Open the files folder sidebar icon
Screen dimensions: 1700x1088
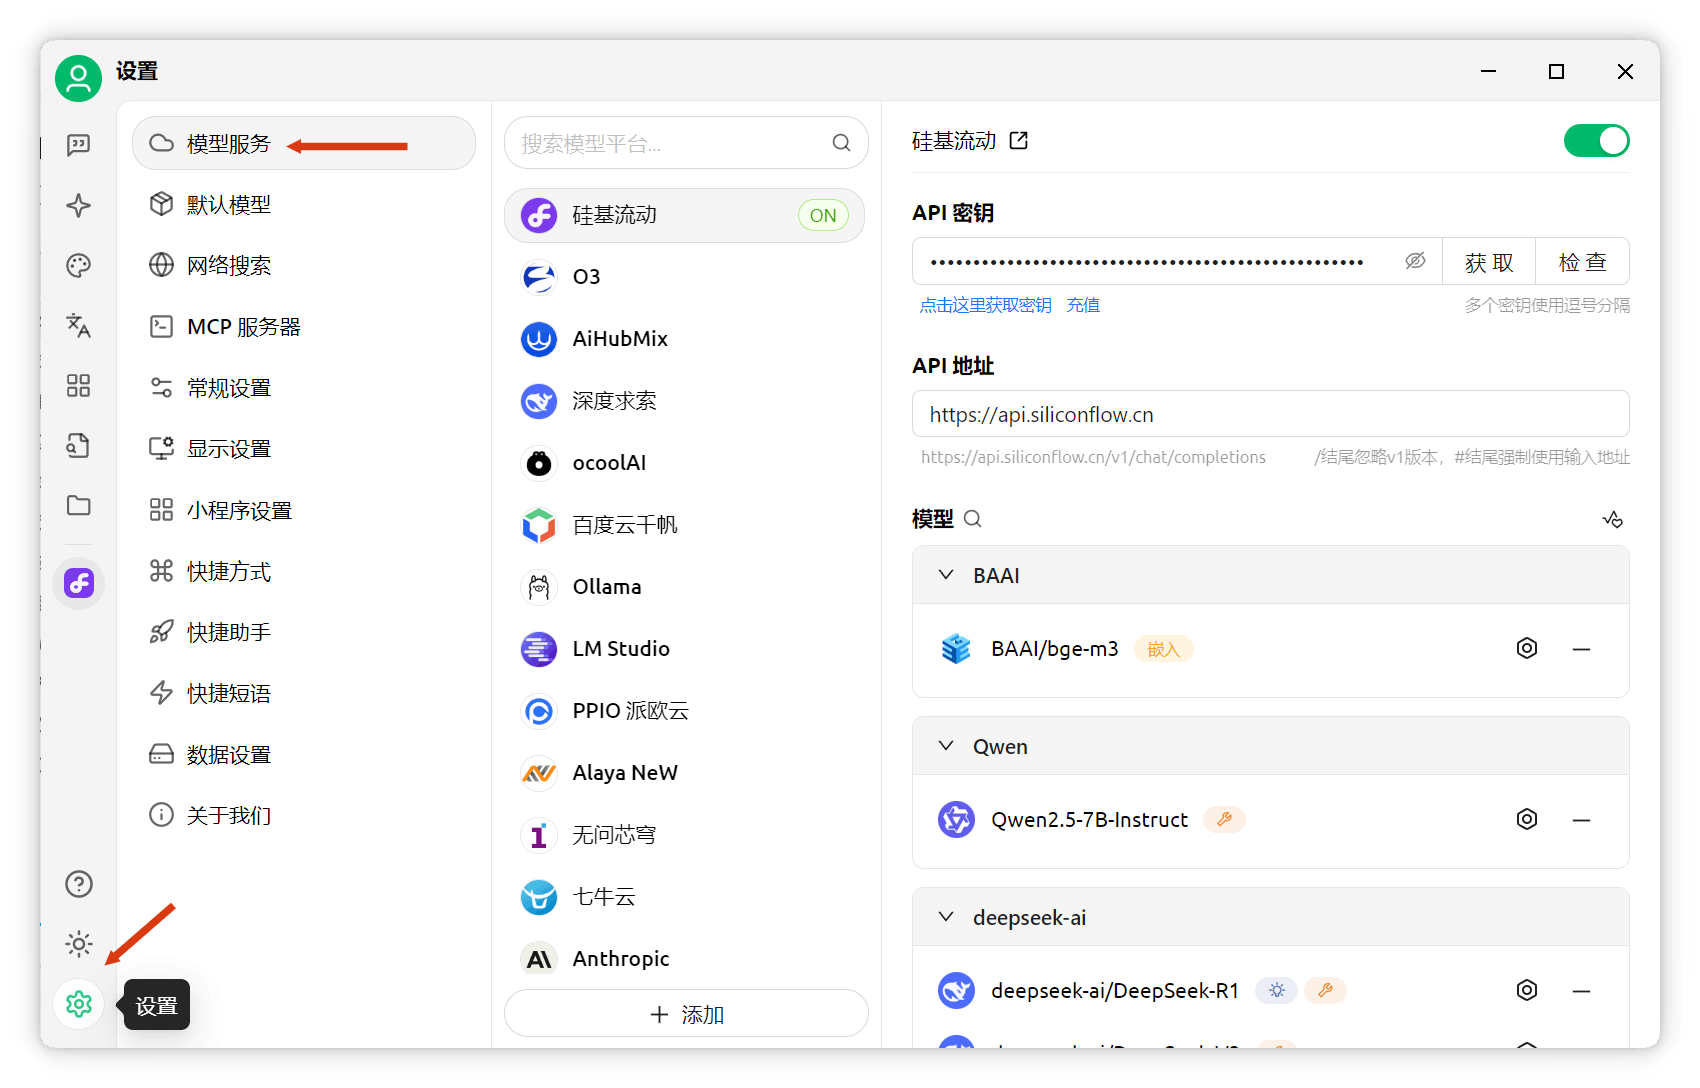pyautogui.click(x=78, y=505)
